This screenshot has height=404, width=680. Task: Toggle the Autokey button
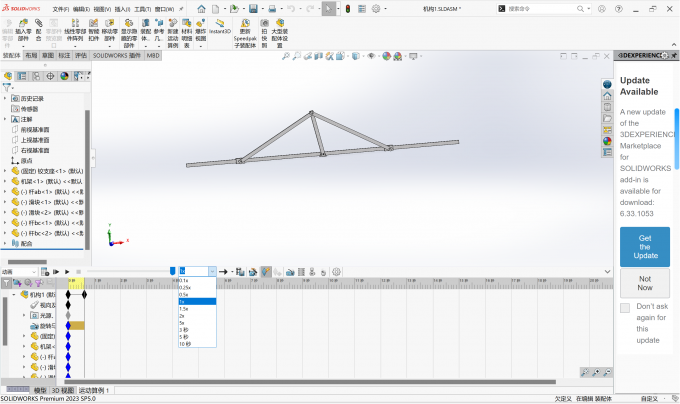[266, 272]
